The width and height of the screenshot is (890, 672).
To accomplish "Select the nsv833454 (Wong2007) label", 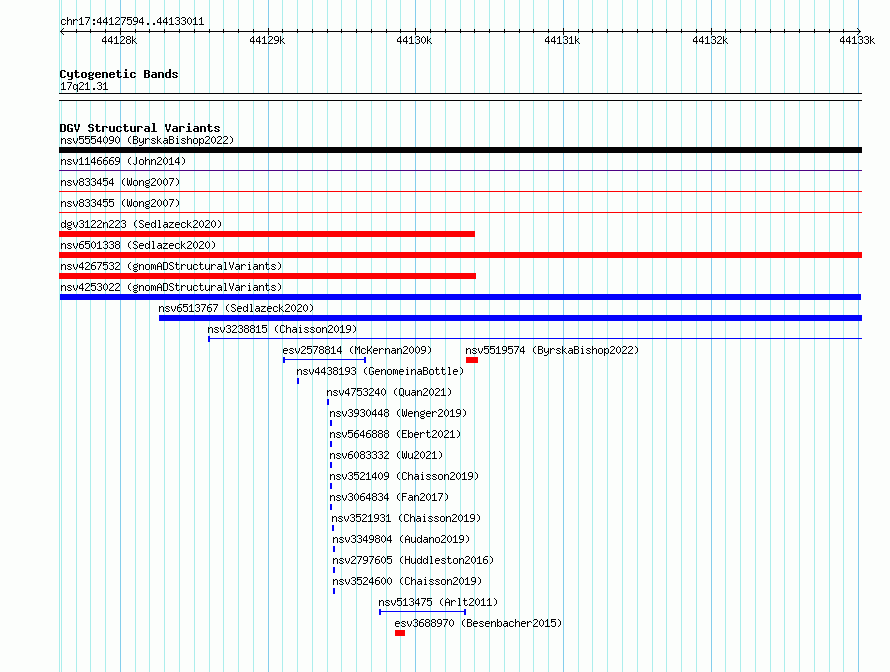I will 120,182.
